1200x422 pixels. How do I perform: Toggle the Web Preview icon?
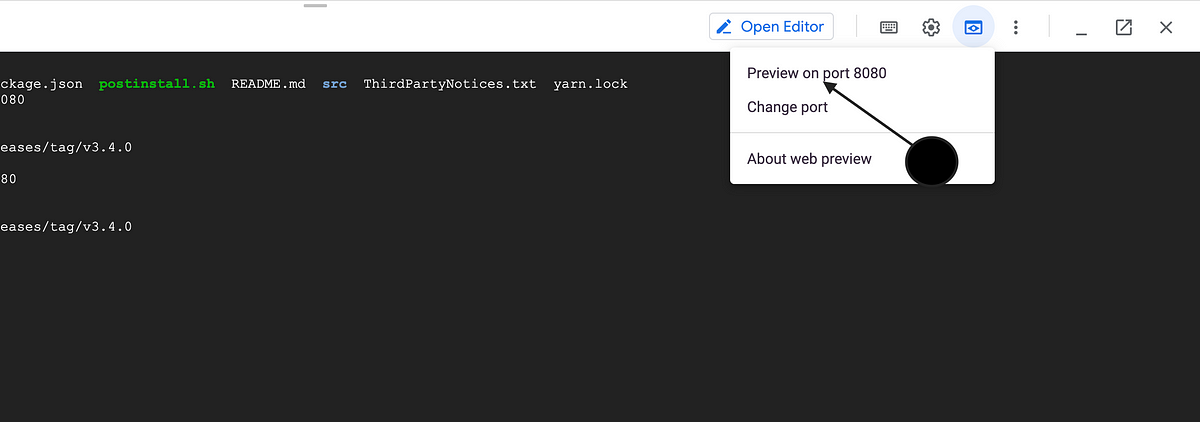tap(973, 27)
